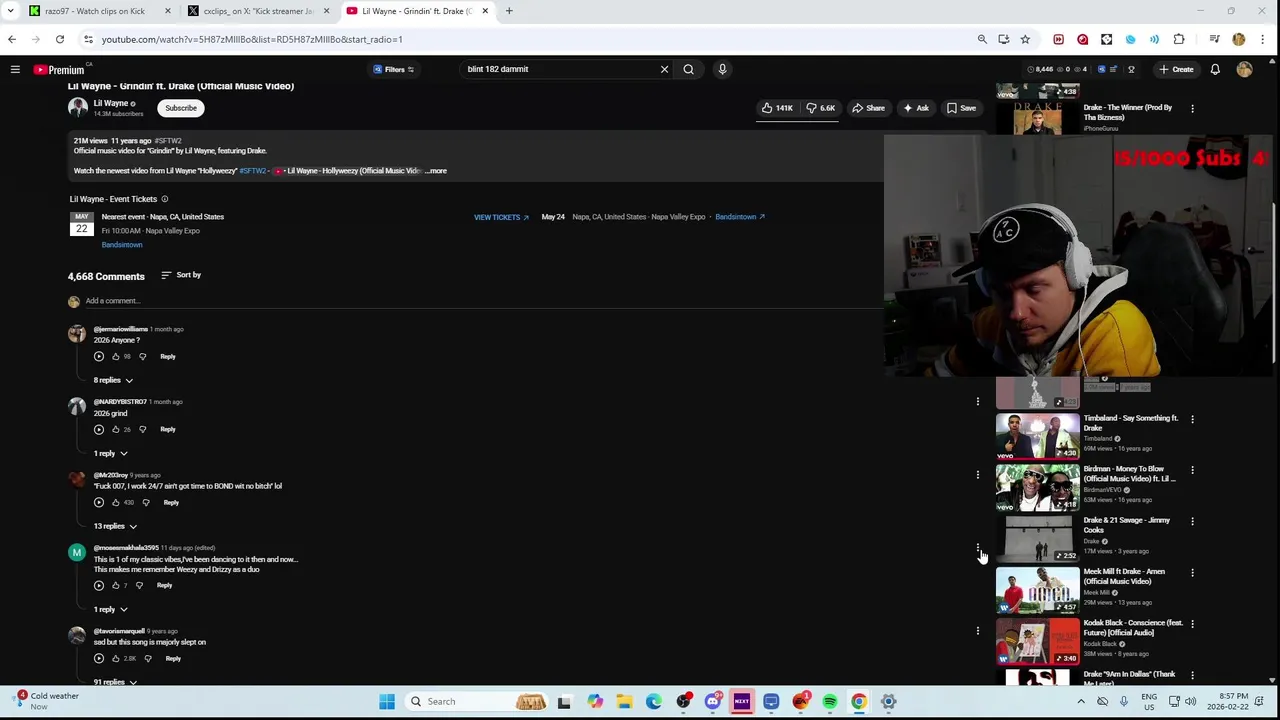Viewport: 1280px width, 720px height.
Task: Expand the description with ...more
Action: pyautogui.click(x=436, y=171)
